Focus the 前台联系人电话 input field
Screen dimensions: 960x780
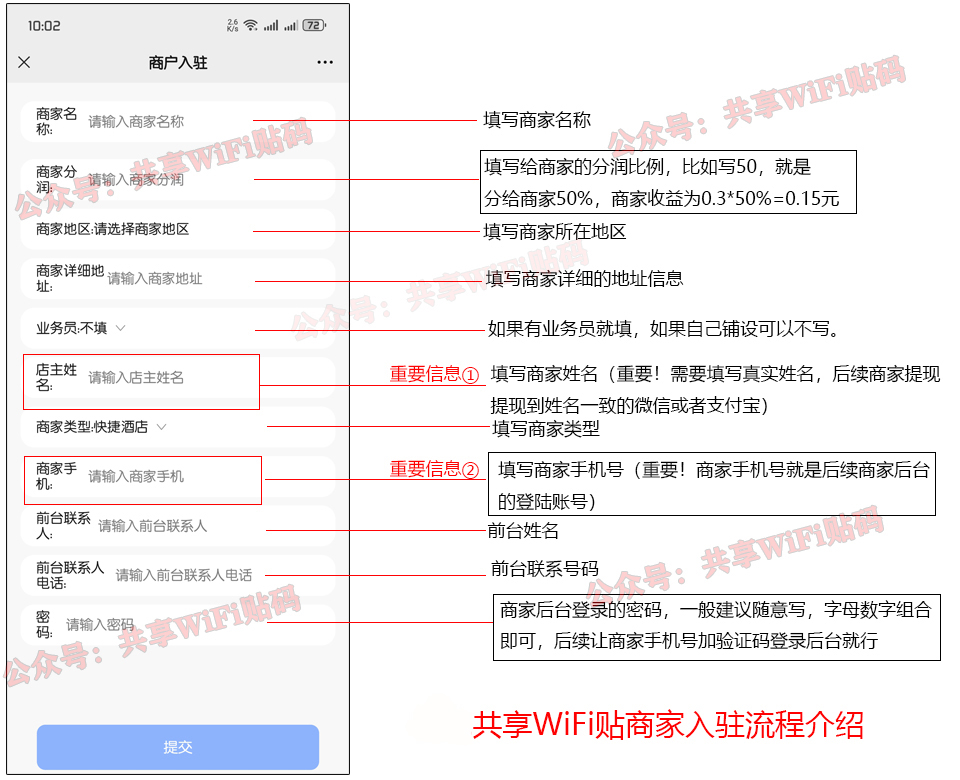[178, 575]
